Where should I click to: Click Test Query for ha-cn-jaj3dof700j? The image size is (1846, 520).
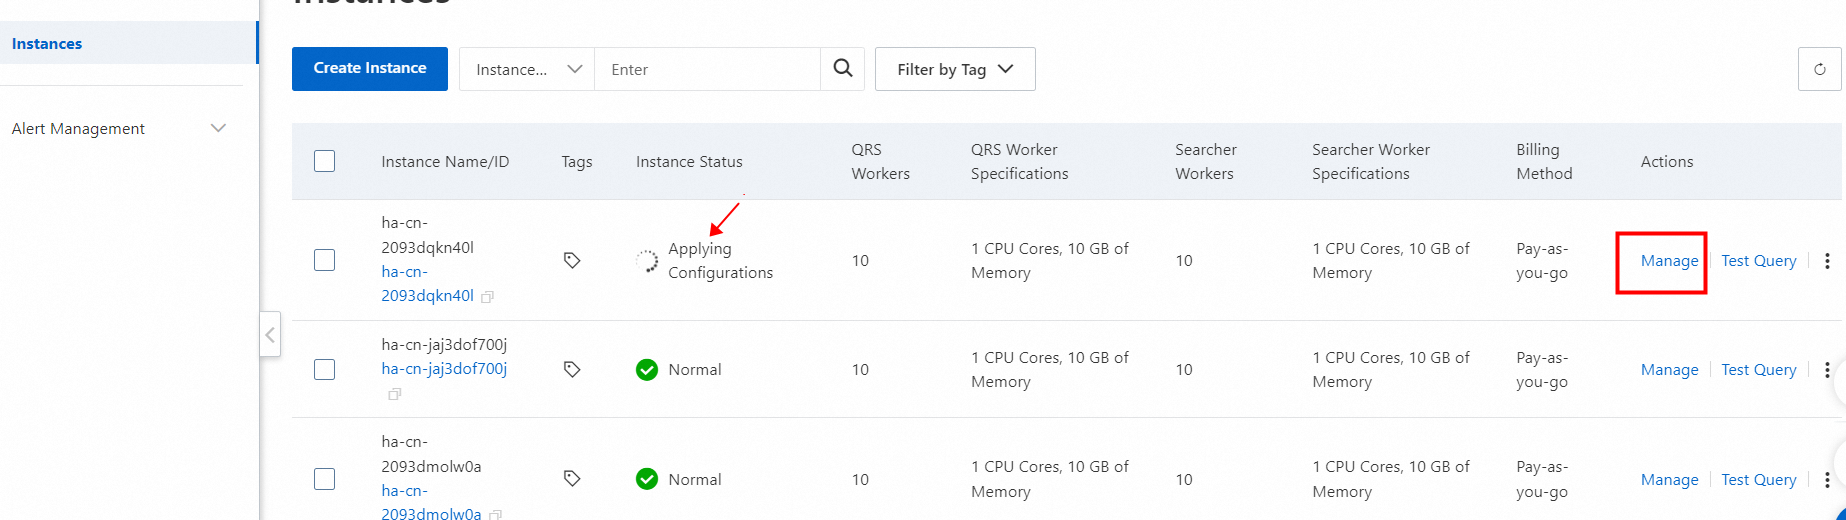(x=1758, y=370)
